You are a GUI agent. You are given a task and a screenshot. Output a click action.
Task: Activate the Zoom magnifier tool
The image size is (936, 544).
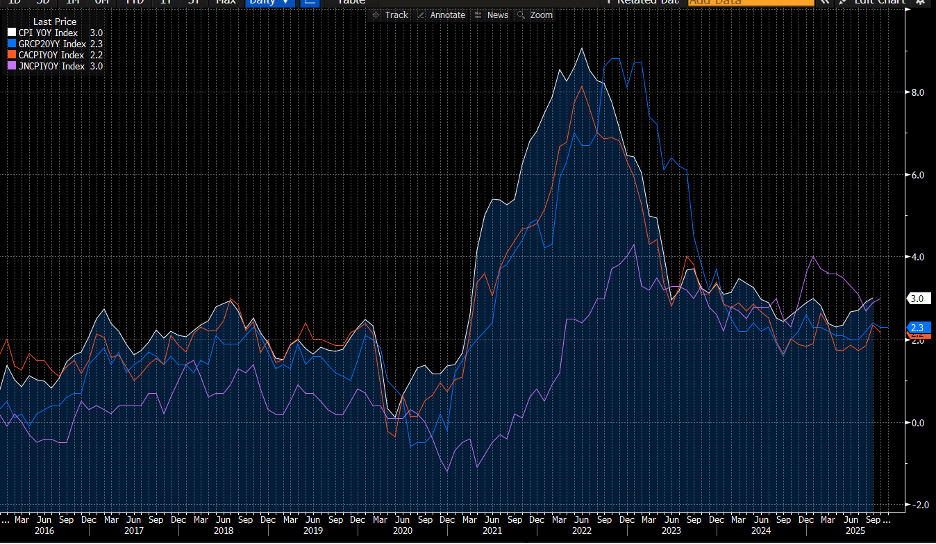pyautogui.click(x=522, y=15)
